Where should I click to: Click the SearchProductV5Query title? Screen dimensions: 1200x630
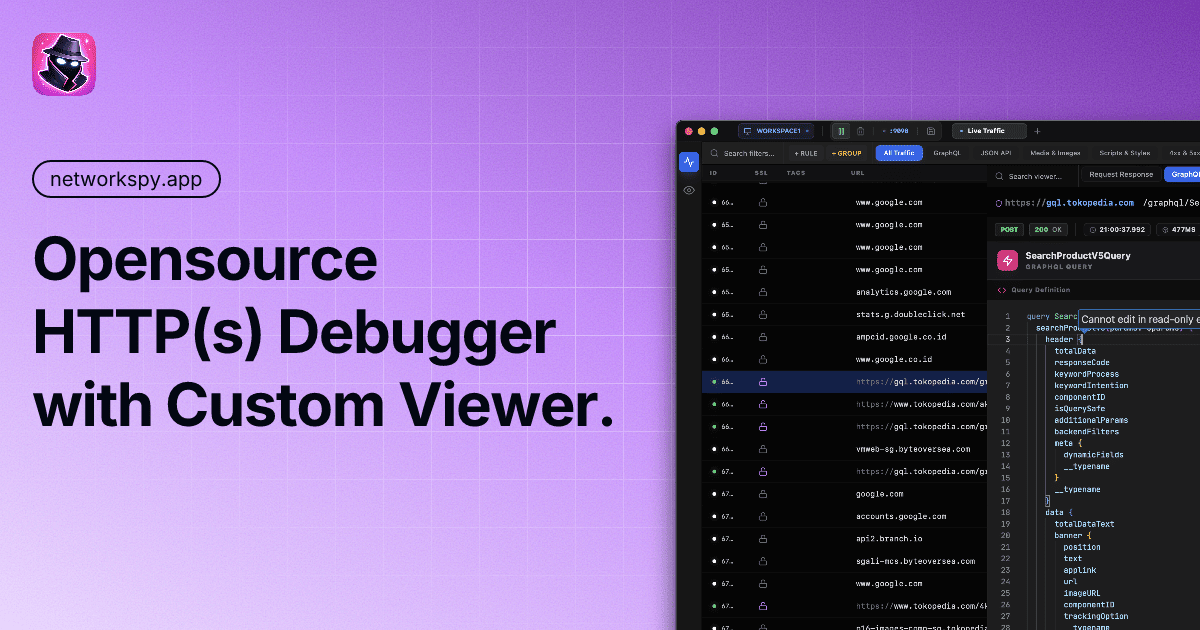1078,255
